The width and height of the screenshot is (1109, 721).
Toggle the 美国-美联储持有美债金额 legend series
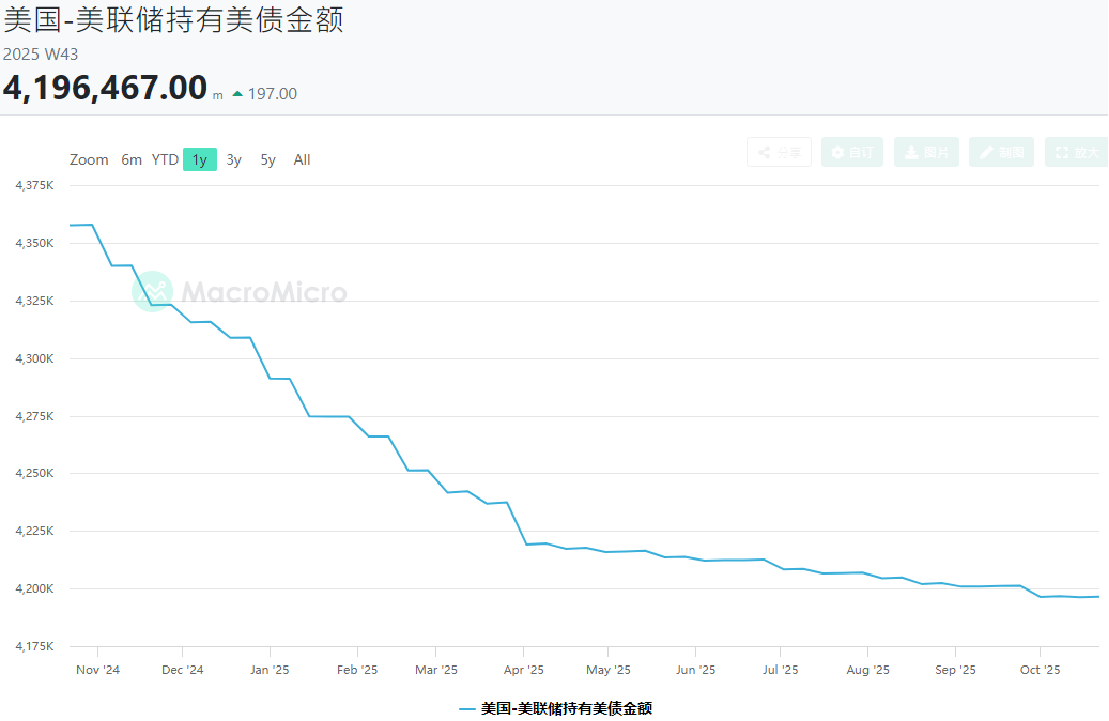click(x=566, y=708)
